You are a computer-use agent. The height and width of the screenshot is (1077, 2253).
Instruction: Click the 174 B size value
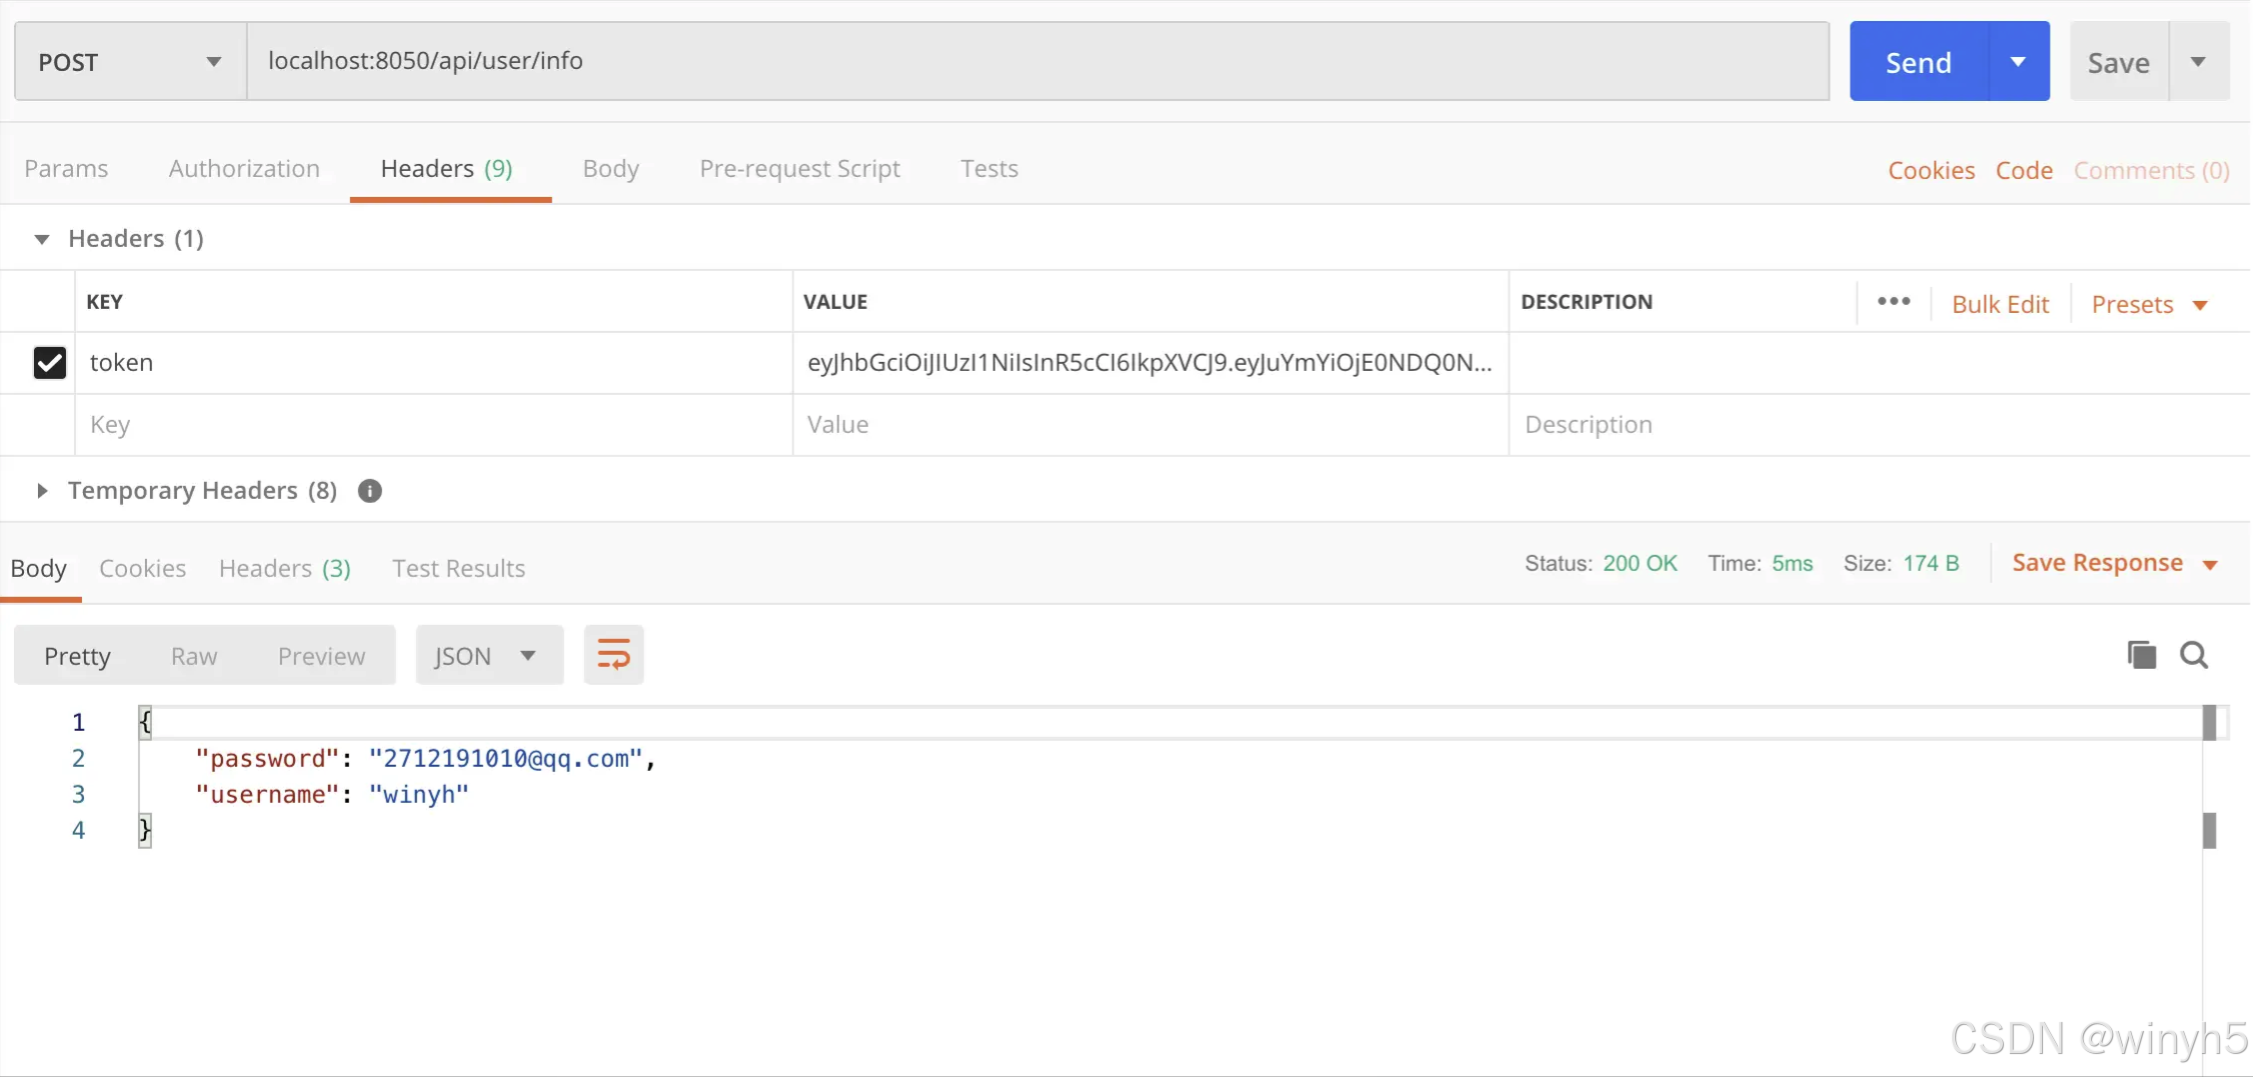pos(1931,563)
